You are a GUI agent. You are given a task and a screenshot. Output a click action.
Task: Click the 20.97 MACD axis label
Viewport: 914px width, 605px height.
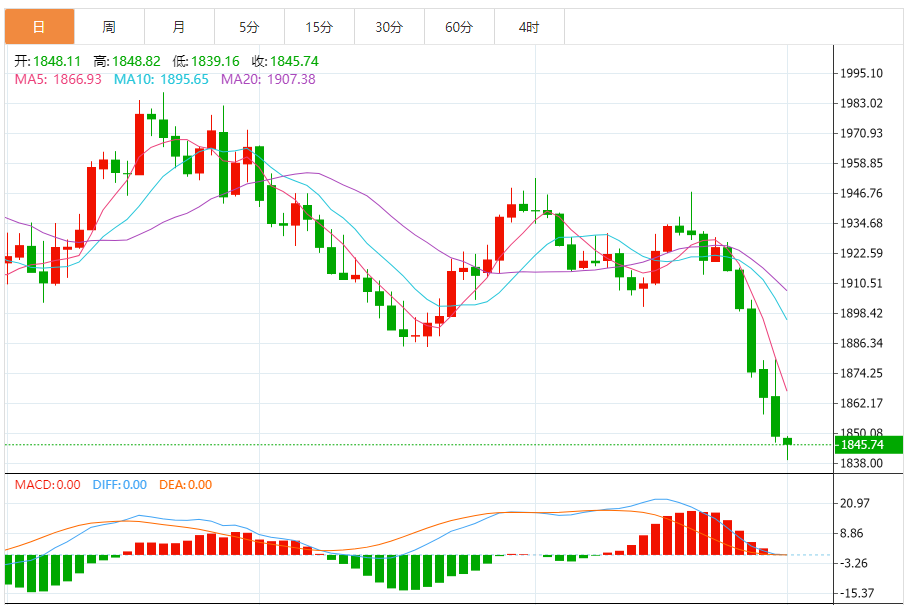[855, 504]
